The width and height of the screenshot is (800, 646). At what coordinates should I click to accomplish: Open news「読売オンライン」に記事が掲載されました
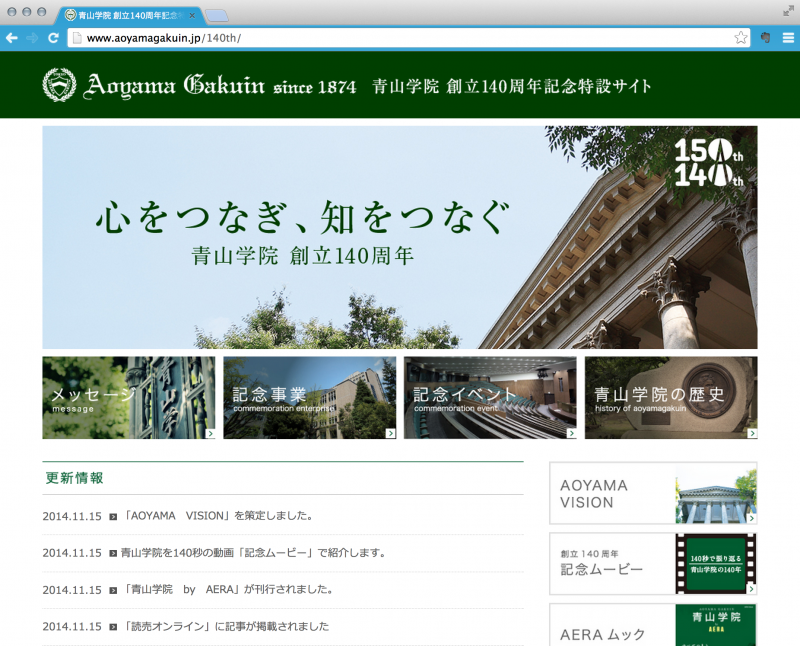point(226,626)
